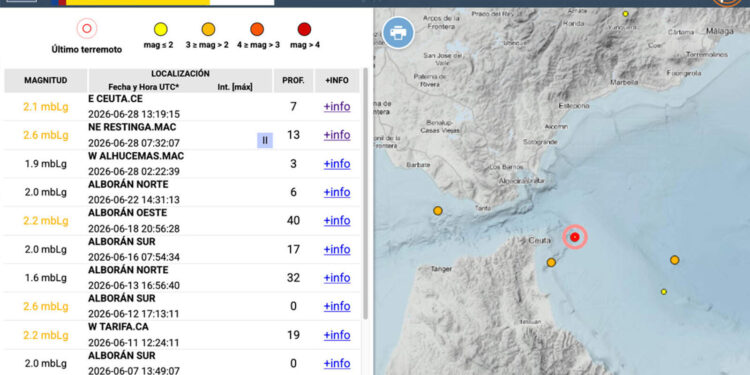The width and height of the screenshot is (750, 375).
Task: Click the Marbella label on the map
Action: [x=624, y=82]
